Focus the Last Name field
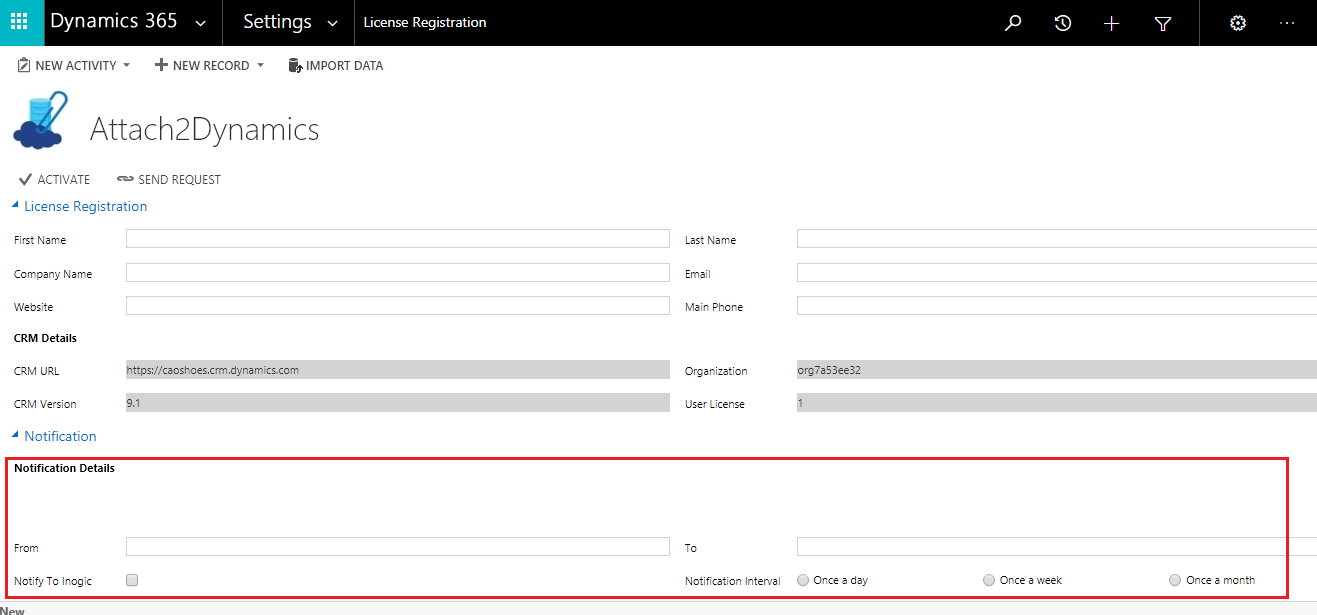This screenshot has height=615, width=1317. 1057,239
